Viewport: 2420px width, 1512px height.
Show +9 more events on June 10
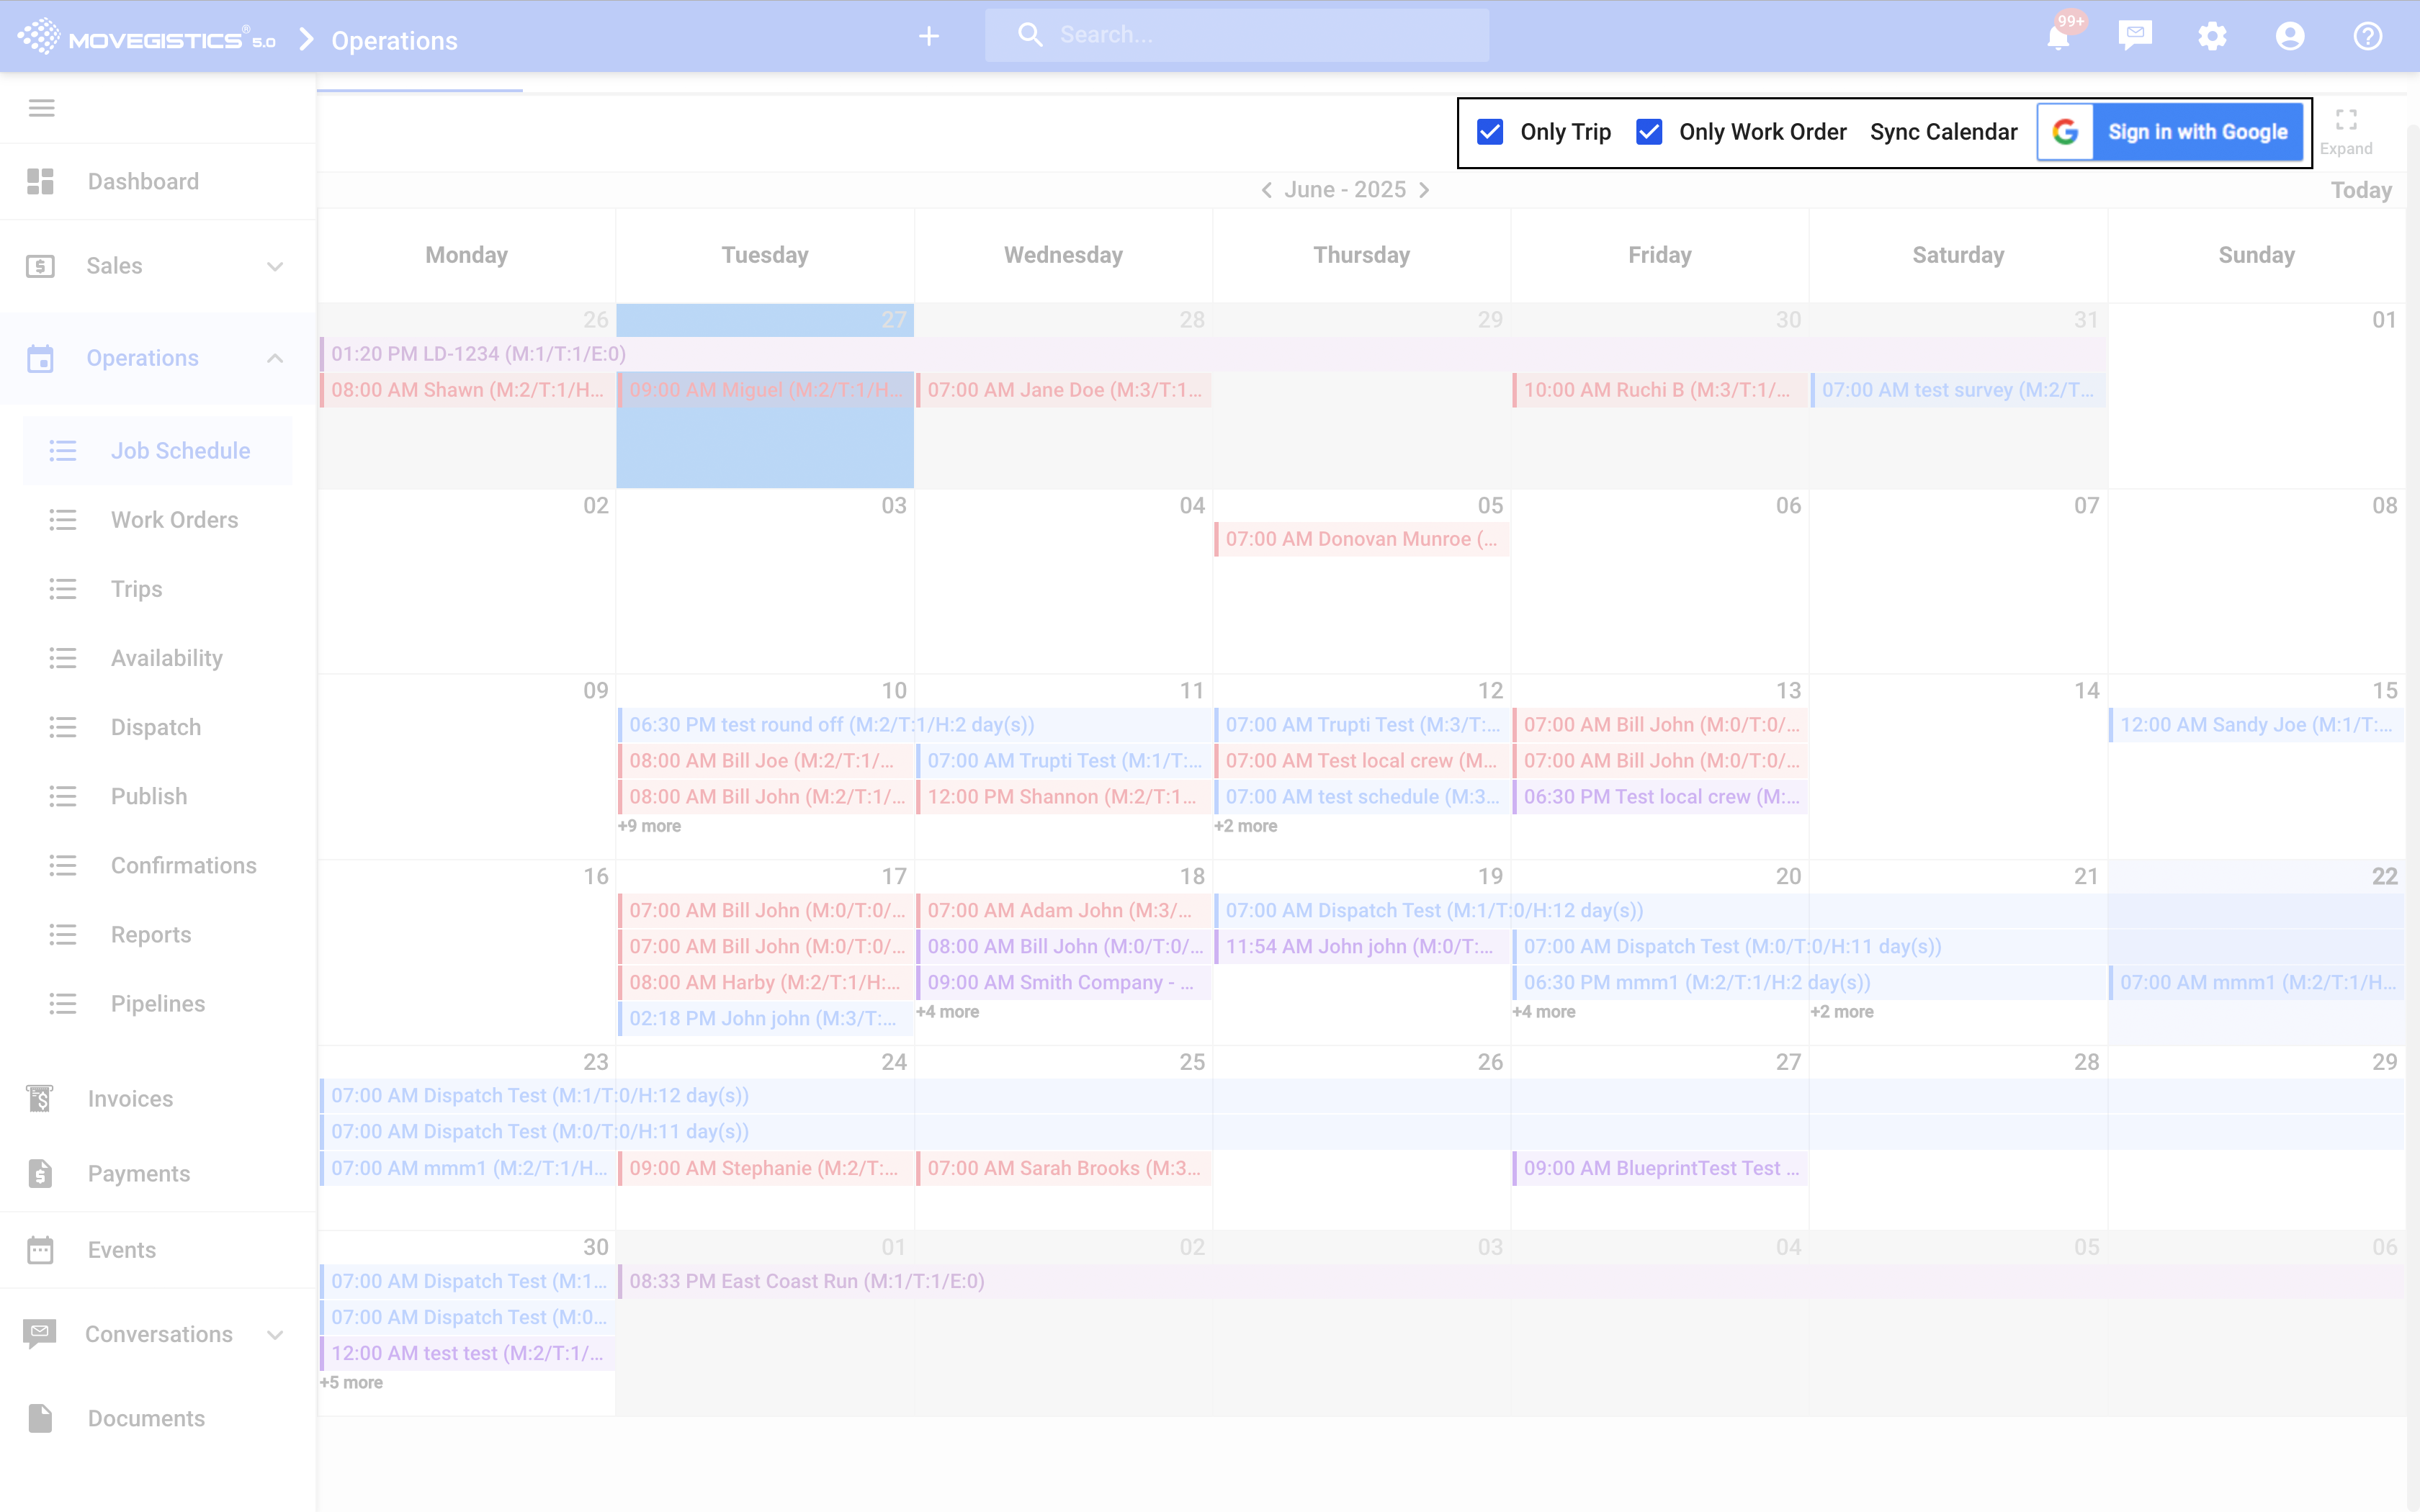coord(649,826)
